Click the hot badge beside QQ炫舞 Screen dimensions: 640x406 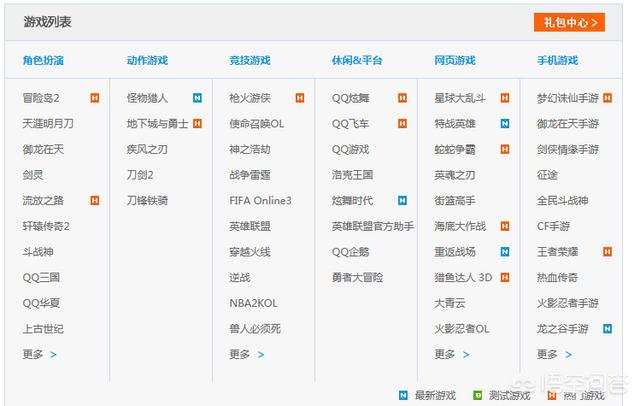[402, 98]
